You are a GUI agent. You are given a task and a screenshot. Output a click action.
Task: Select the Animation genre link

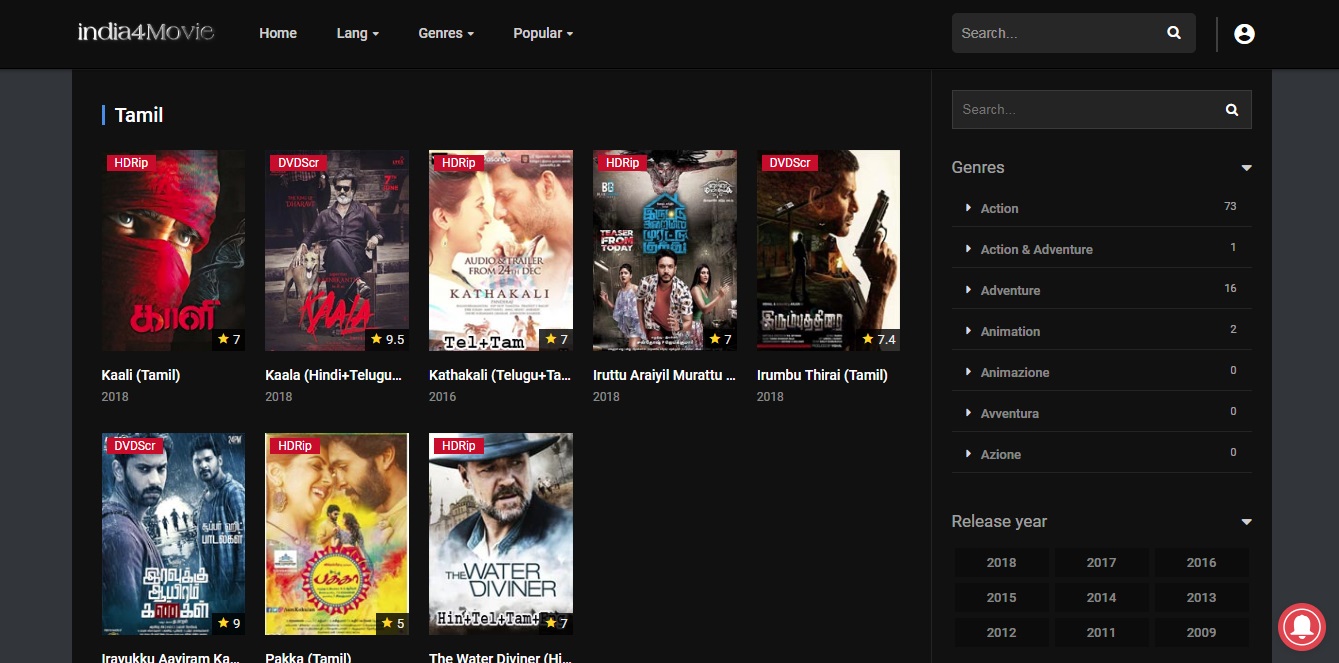(1010, 331)
